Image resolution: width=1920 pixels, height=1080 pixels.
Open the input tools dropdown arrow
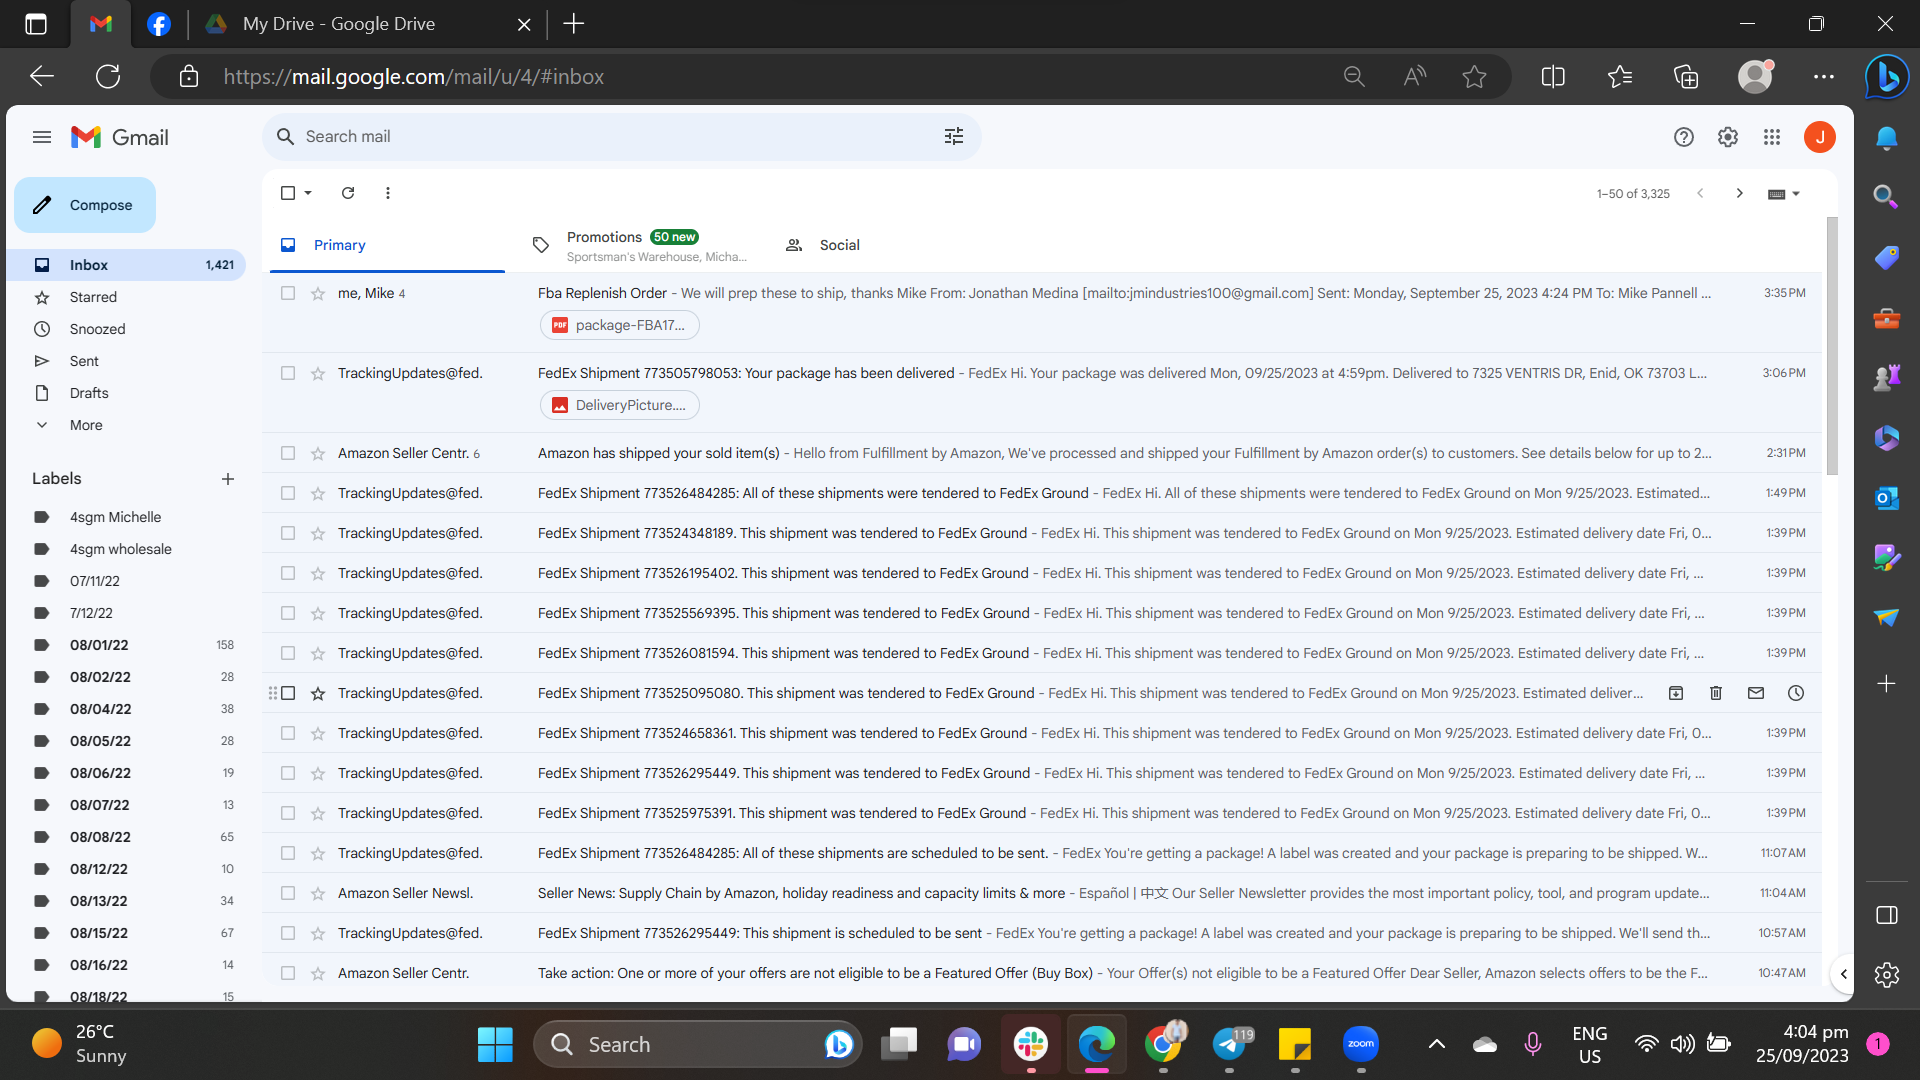[x=1796, y=194]
